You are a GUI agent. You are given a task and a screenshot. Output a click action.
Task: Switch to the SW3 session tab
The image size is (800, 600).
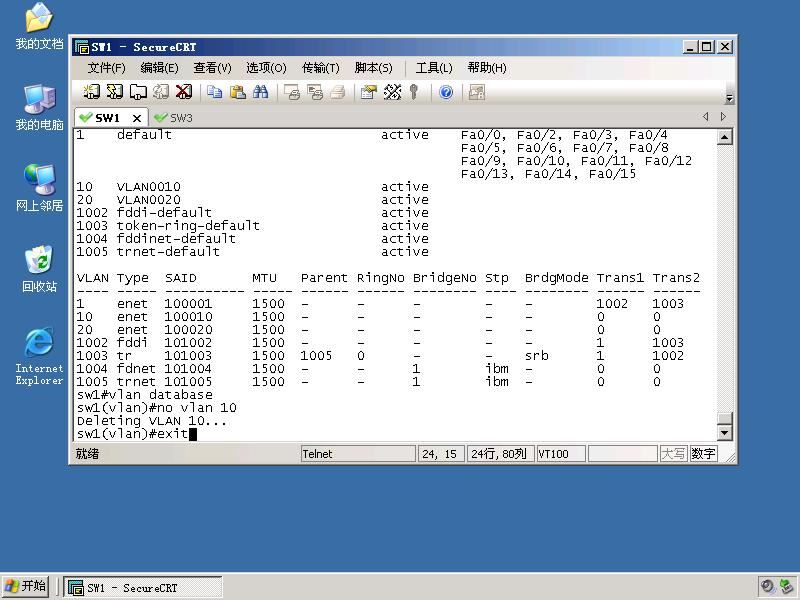(x=173, y=118)
